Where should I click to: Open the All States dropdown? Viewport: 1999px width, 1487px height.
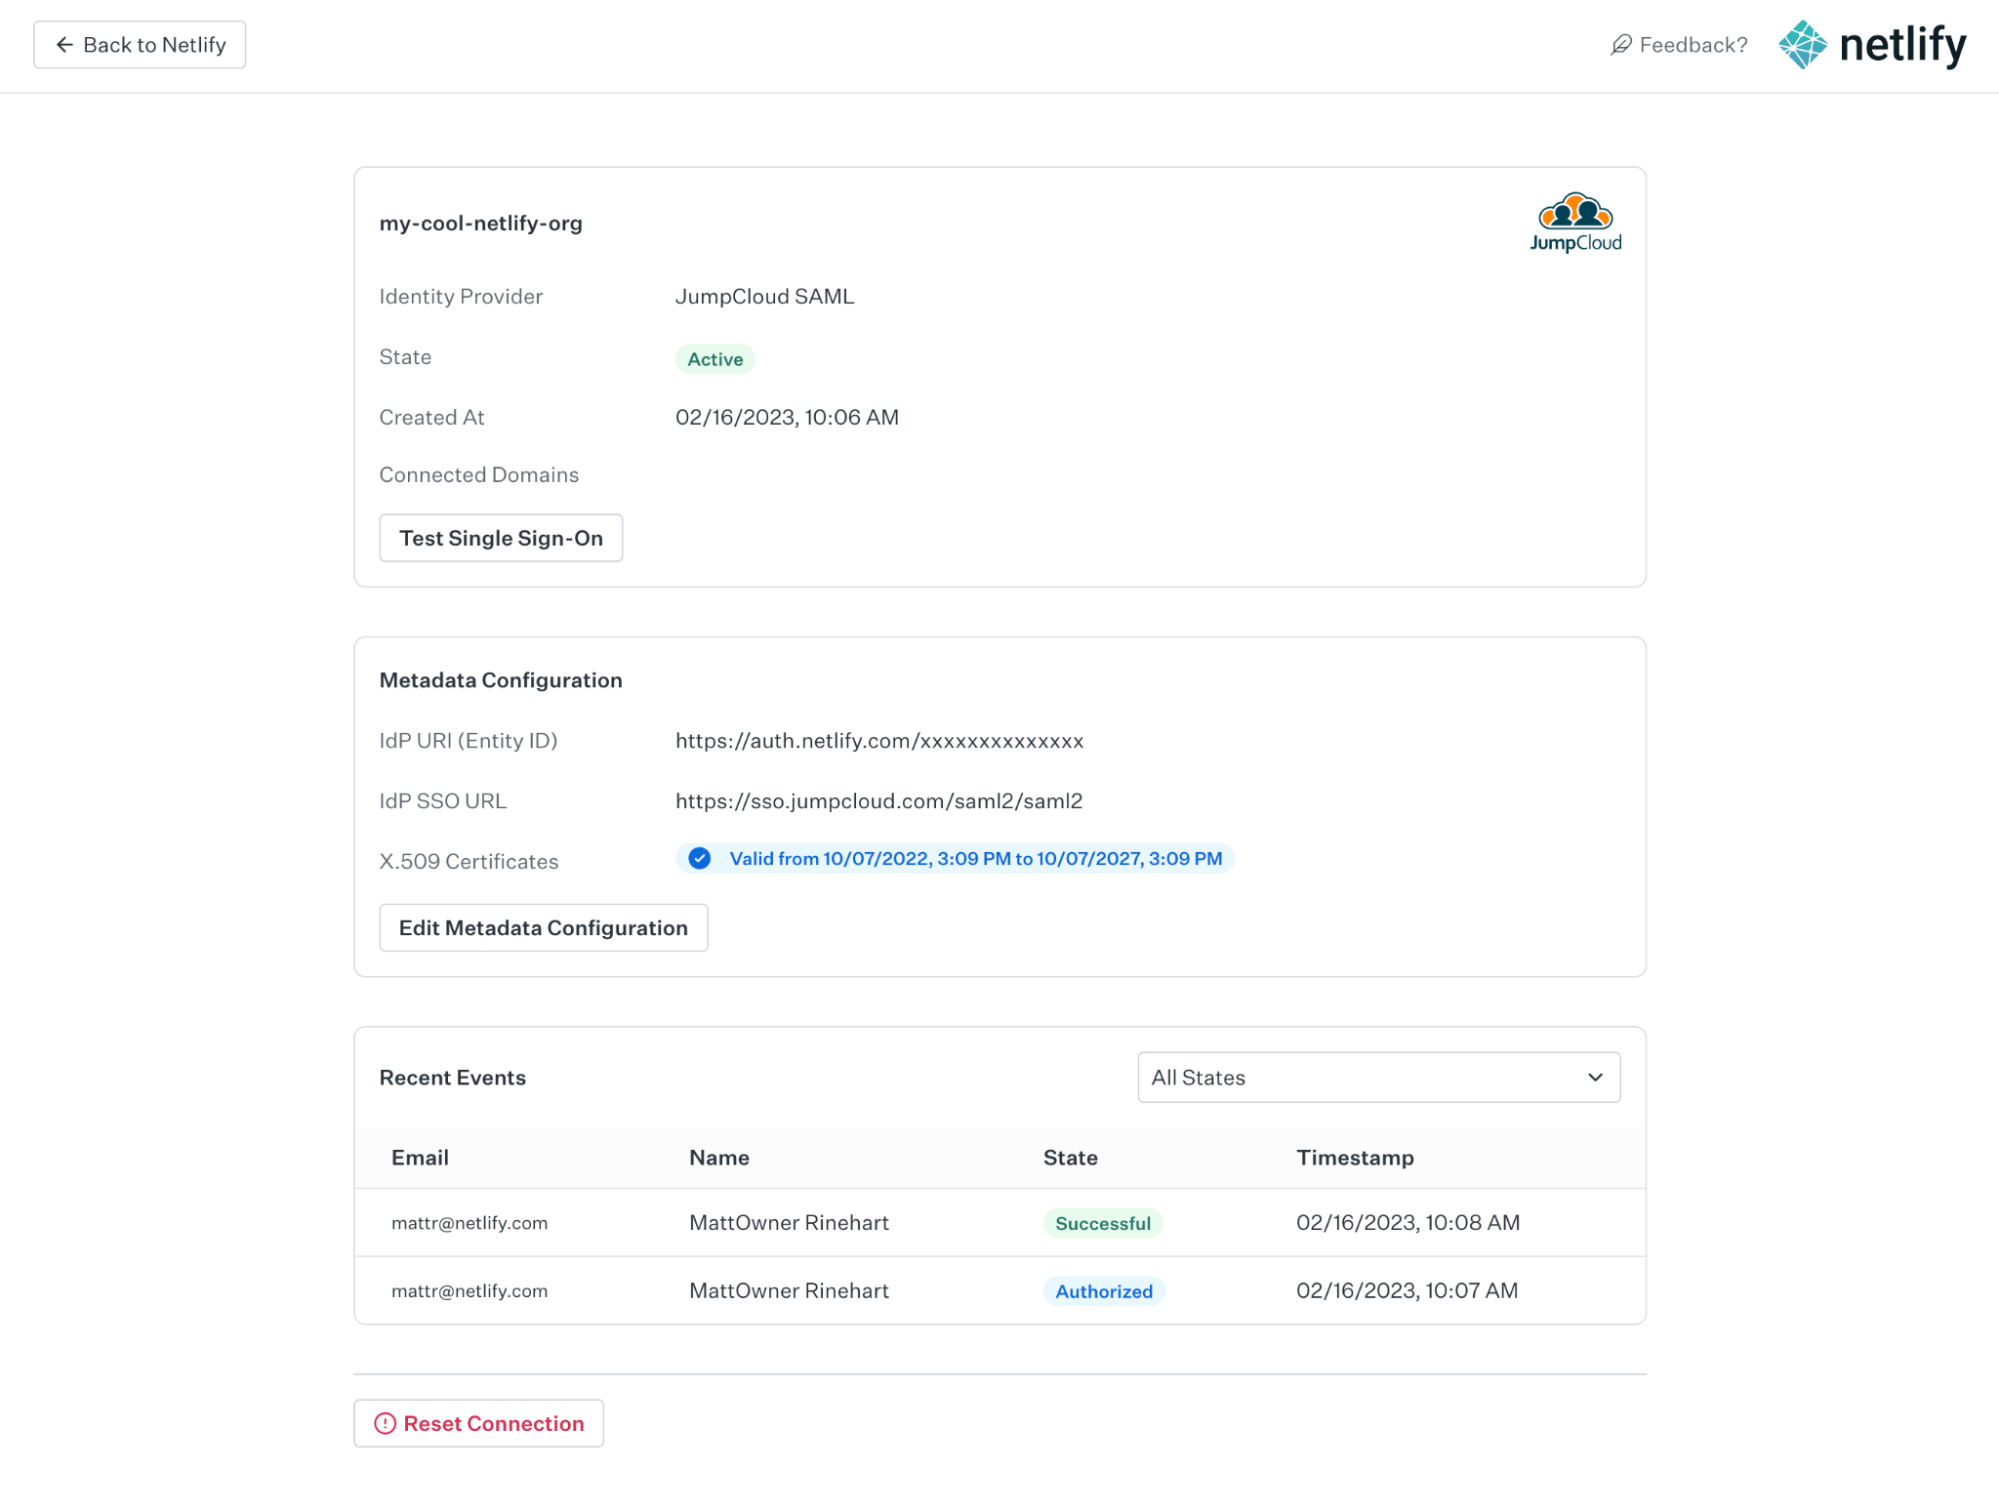(1377, 1077)
